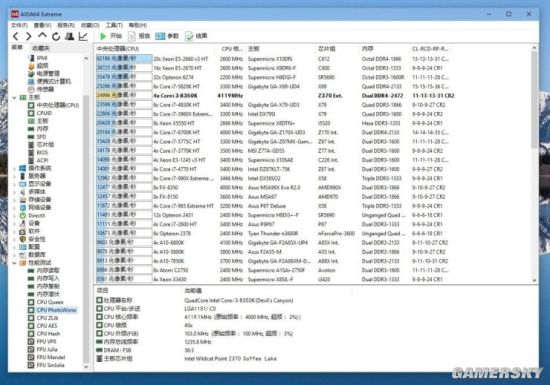Screen dimensions: 550x385
Task: Click the Refresh icon in the toolbar
Action: (56, 36)
